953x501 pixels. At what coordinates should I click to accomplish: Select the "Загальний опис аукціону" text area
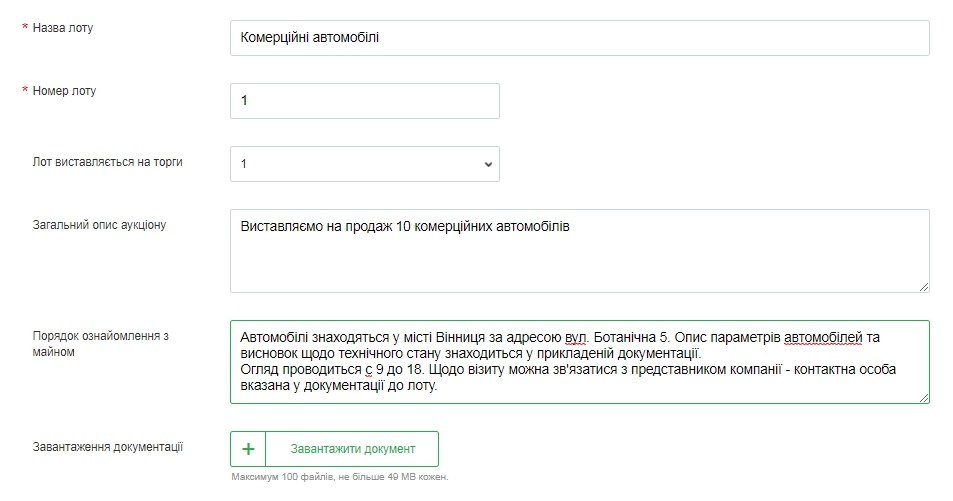tap(579, 251)
